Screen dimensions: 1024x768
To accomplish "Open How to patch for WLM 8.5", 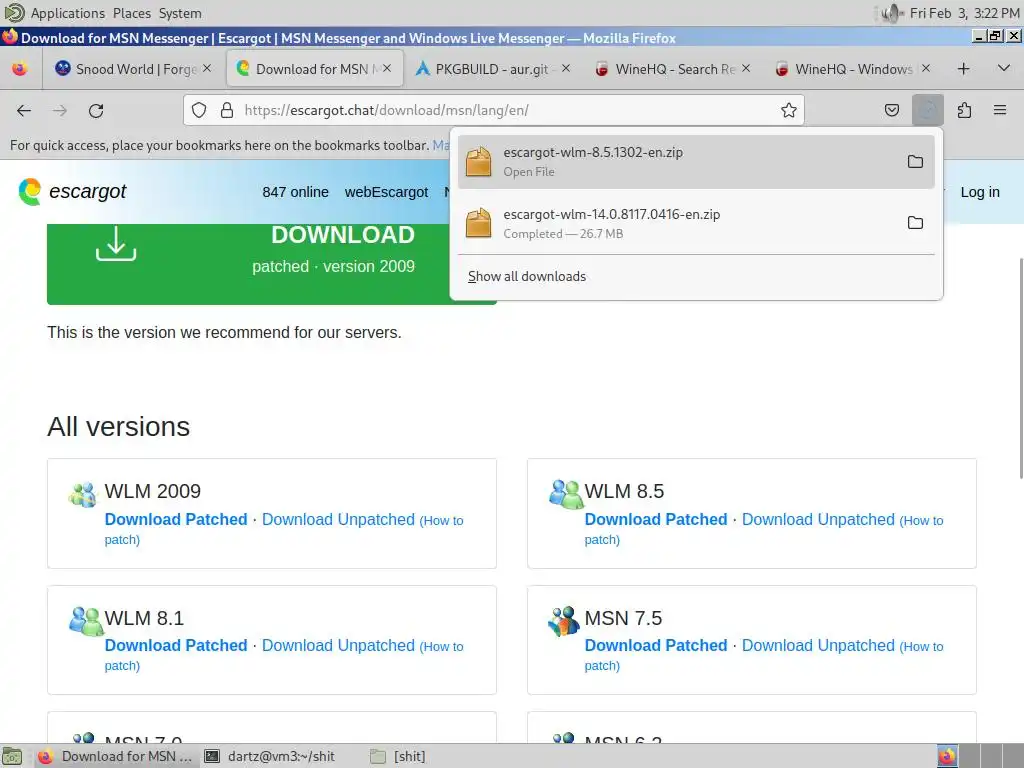I will [x=921, y=521].
